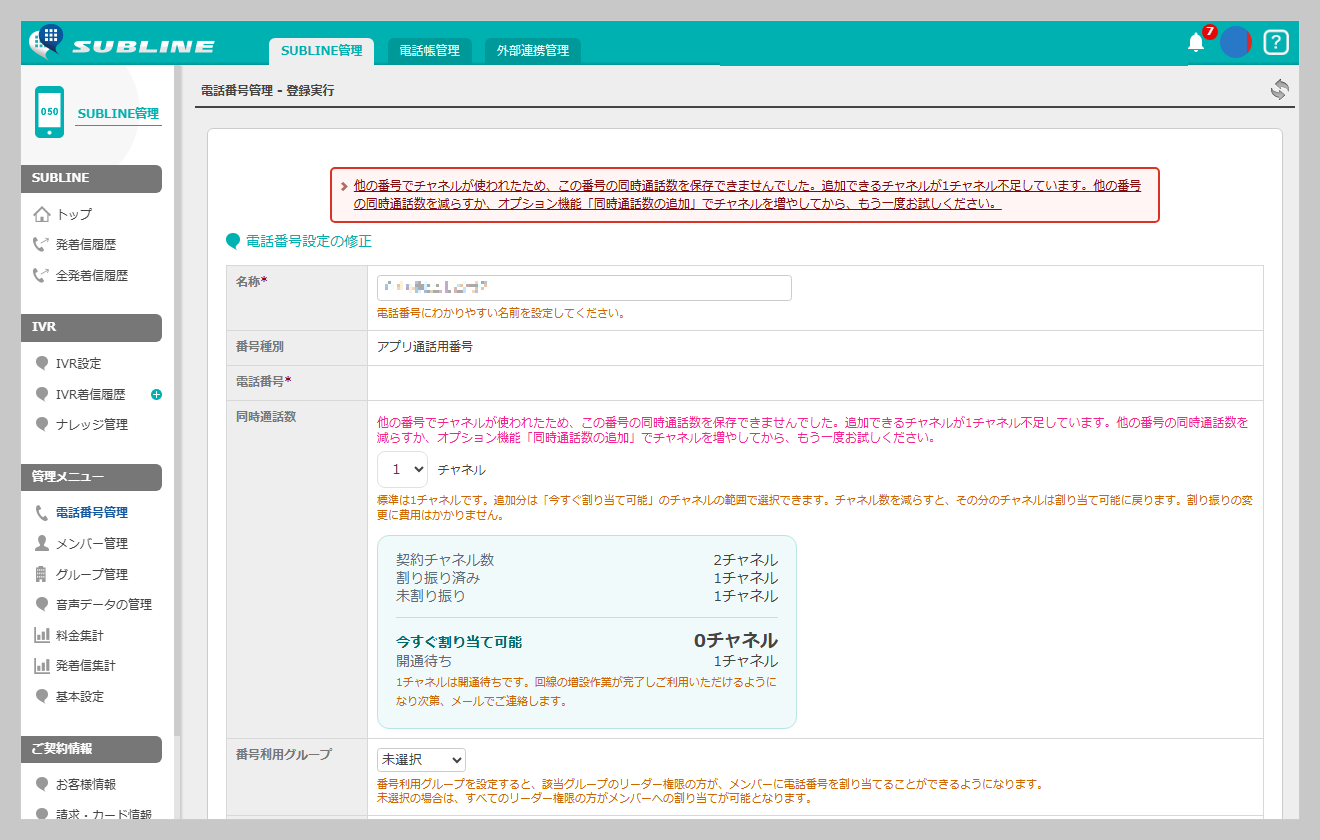Open お客様情報 in the sidebar
The image size is (1320, 840).
click(86, 784)
